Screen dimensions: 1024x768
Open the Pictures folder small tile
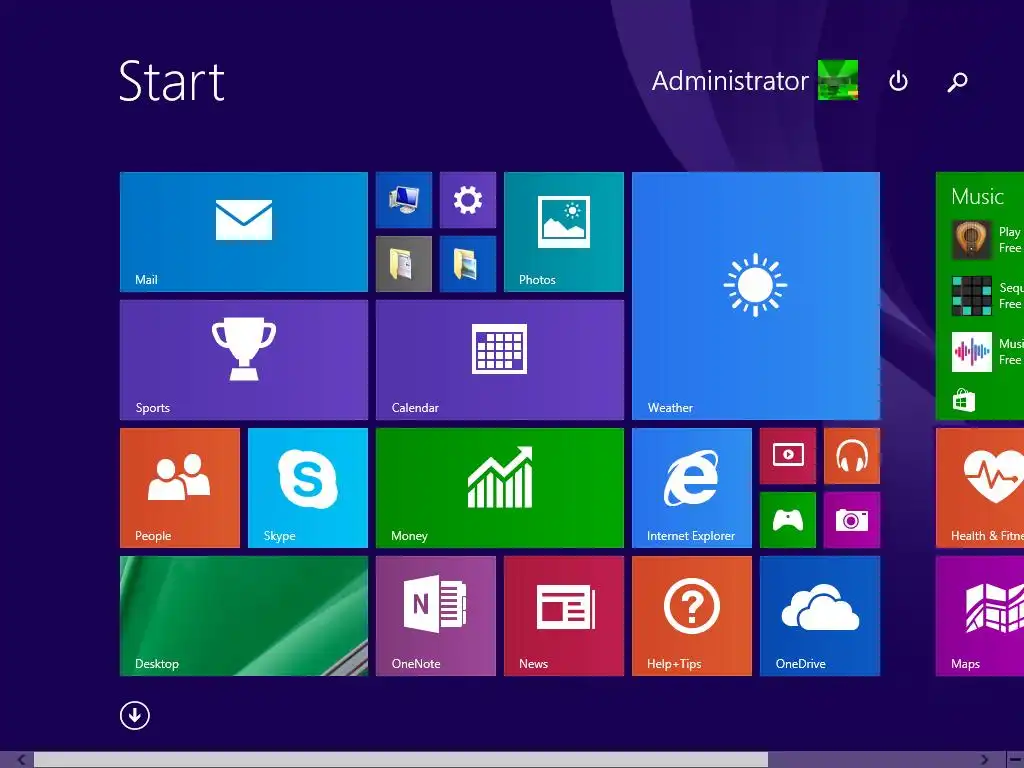[x=468, y=264]
